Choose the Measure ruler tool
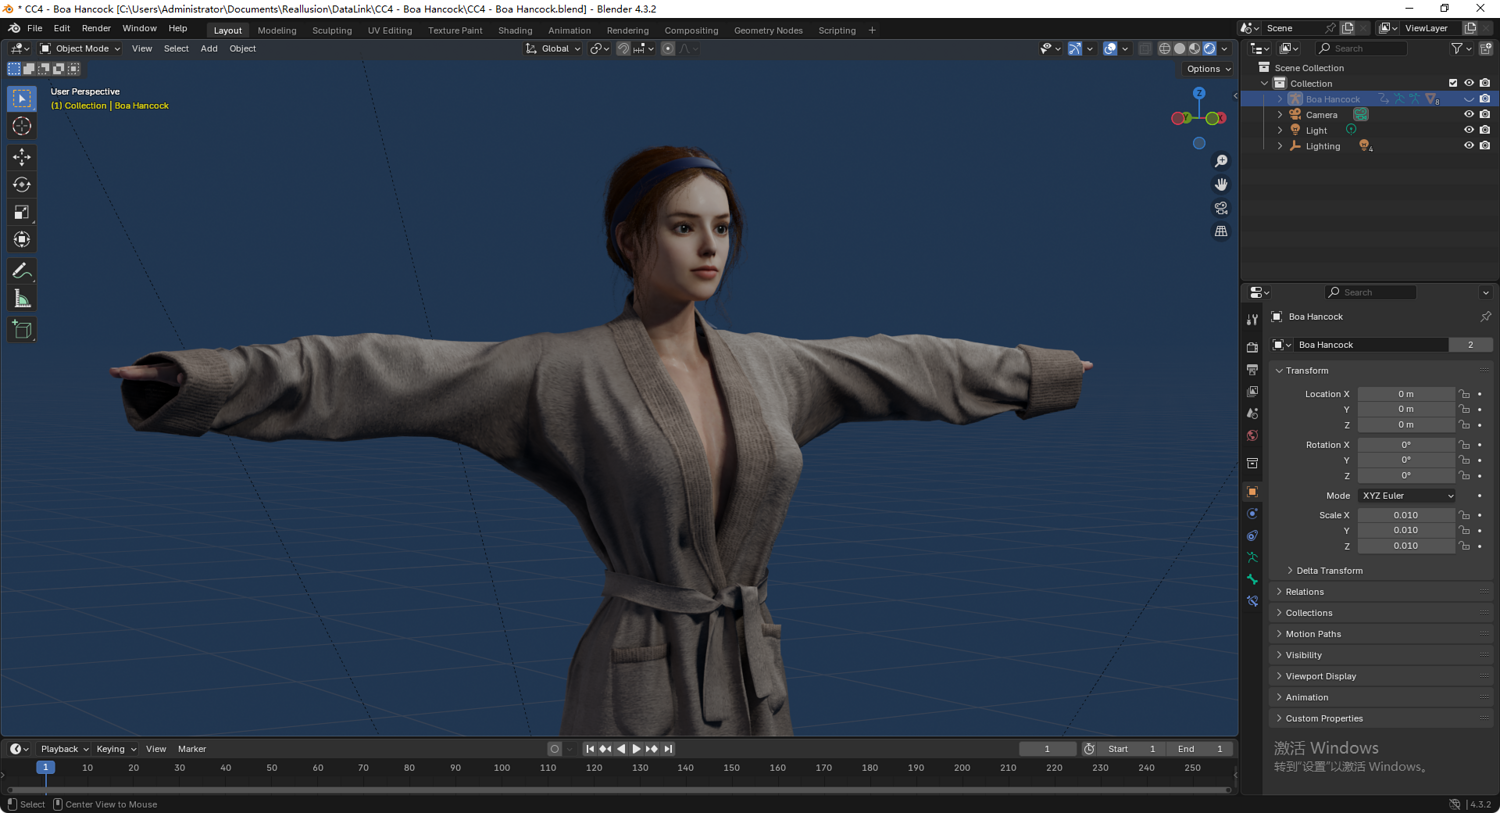Screen dimensions: 1500x813 pyautogui.click(x=22, y=299)
